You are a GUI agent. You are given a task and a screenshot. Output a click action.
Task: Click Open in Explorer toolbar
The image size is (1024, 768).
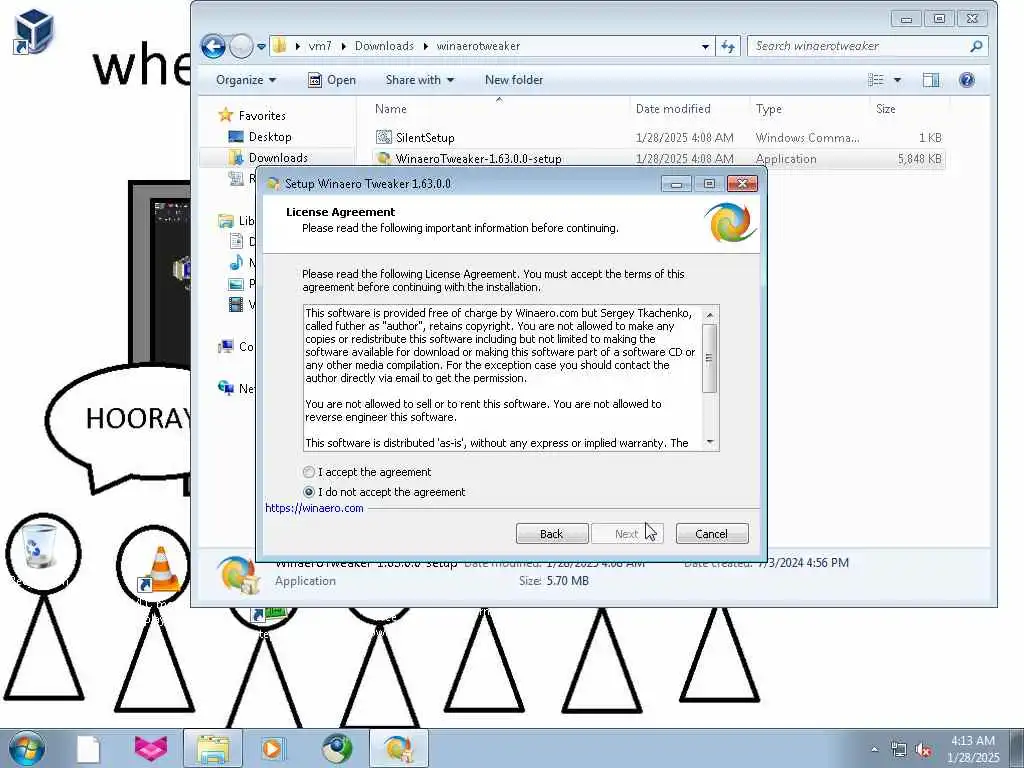[332, 80]
